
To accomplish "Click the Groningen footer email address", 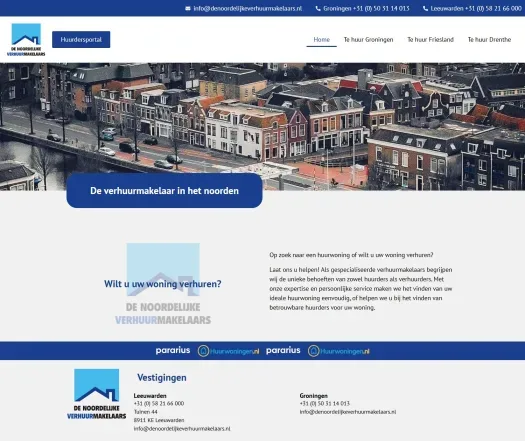I will pyautogui.click(x=348, y=412).
